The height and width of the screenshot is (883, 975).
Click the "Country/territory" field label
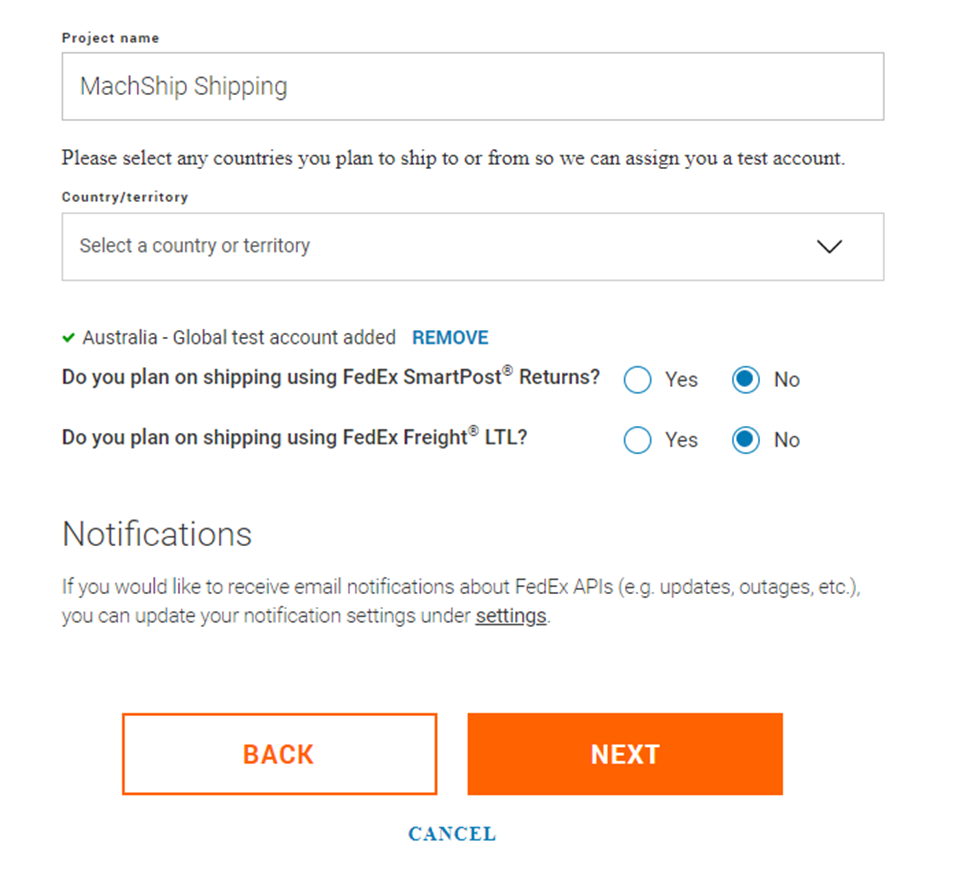(x=125, y=197)
